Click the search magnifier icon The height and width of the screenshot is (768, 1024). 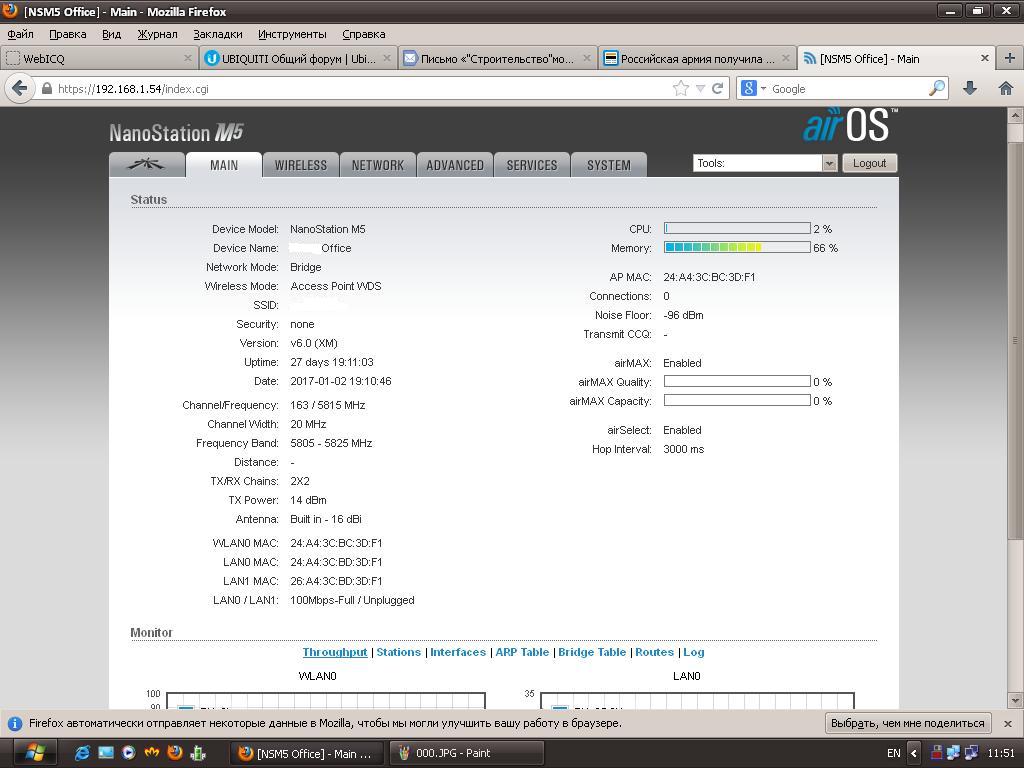tap(936, 88)
